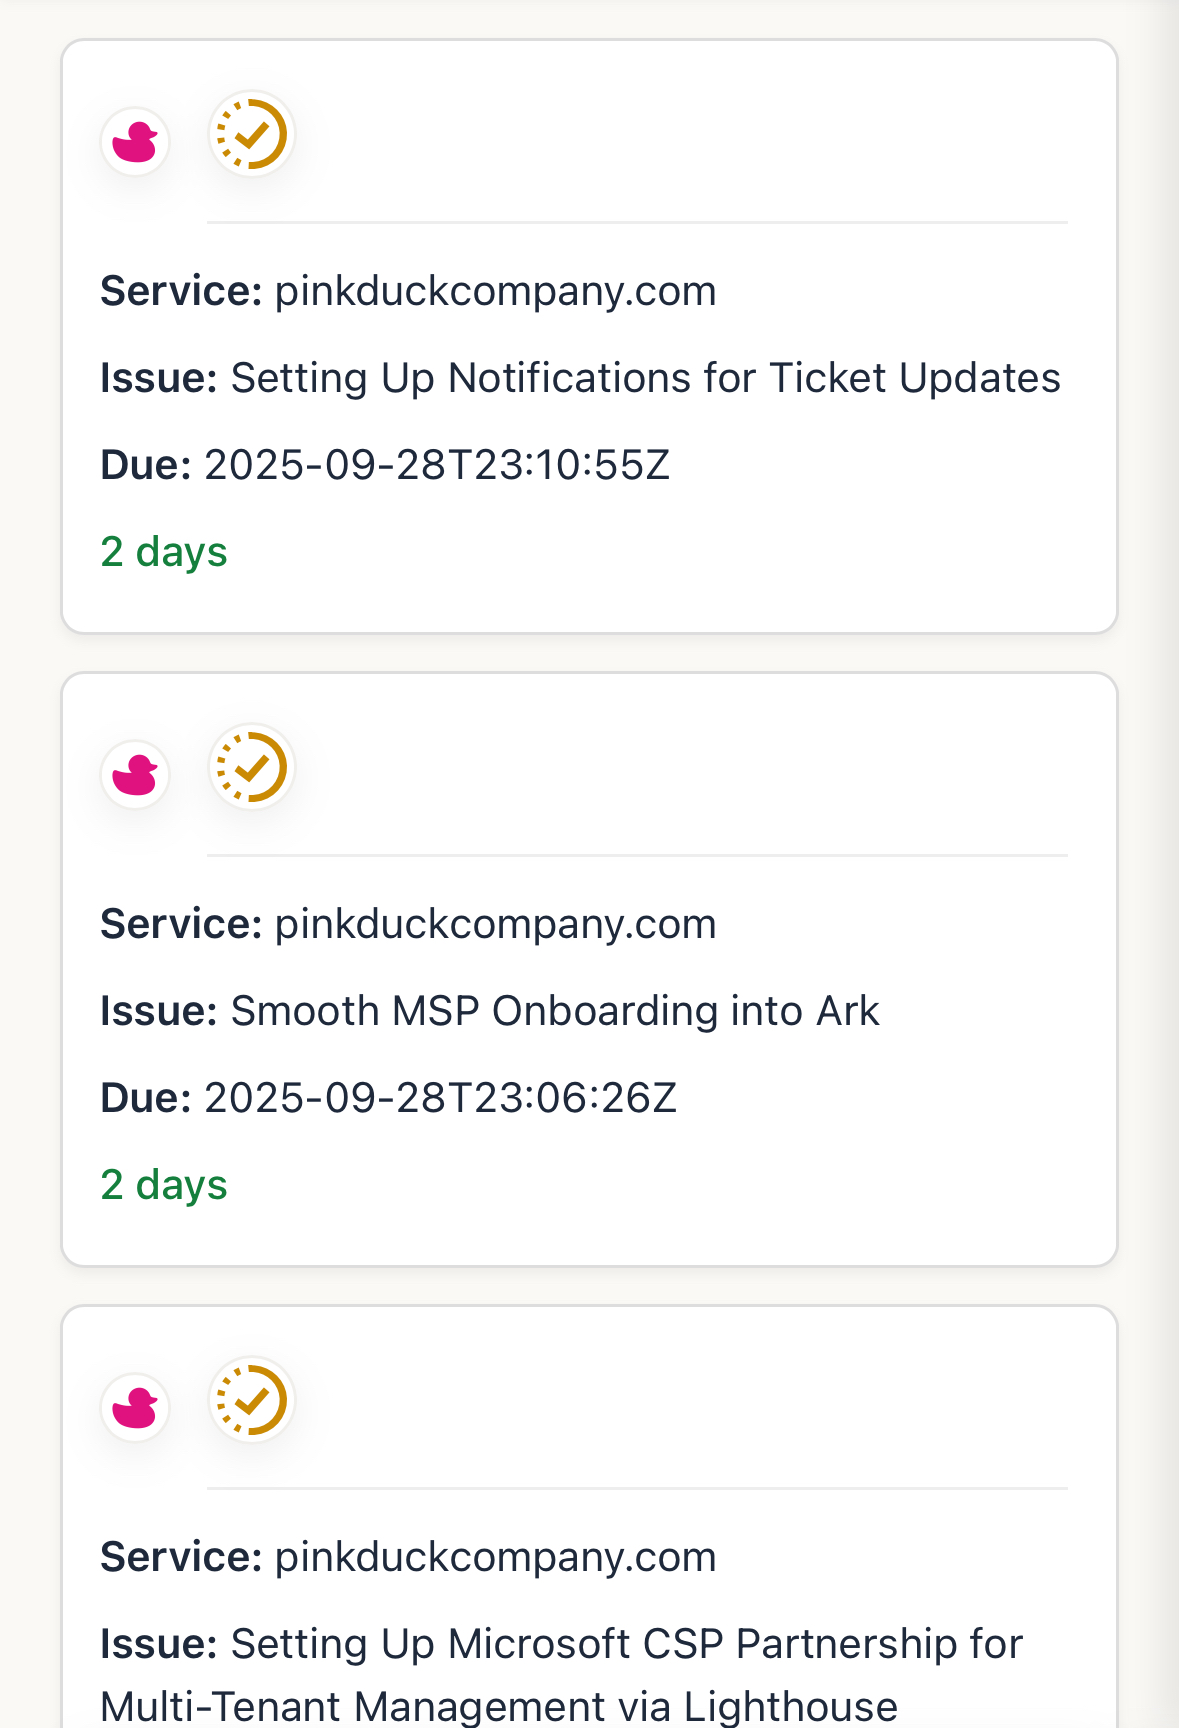Screen dimensions: 1179x1728
Task: Click pink duck icon on MSP Onboarding card
Action: [135, 774]
